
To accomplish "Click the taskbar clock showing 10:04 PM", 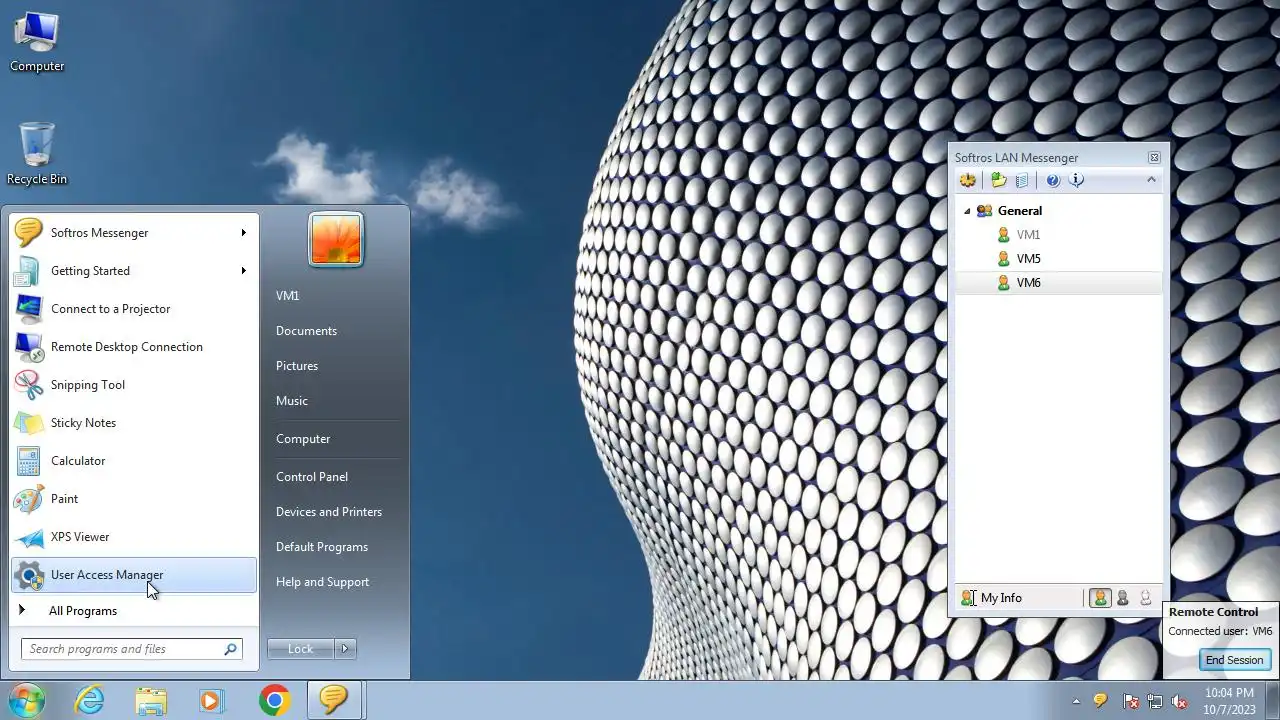I will click(x=1229, y=701).
